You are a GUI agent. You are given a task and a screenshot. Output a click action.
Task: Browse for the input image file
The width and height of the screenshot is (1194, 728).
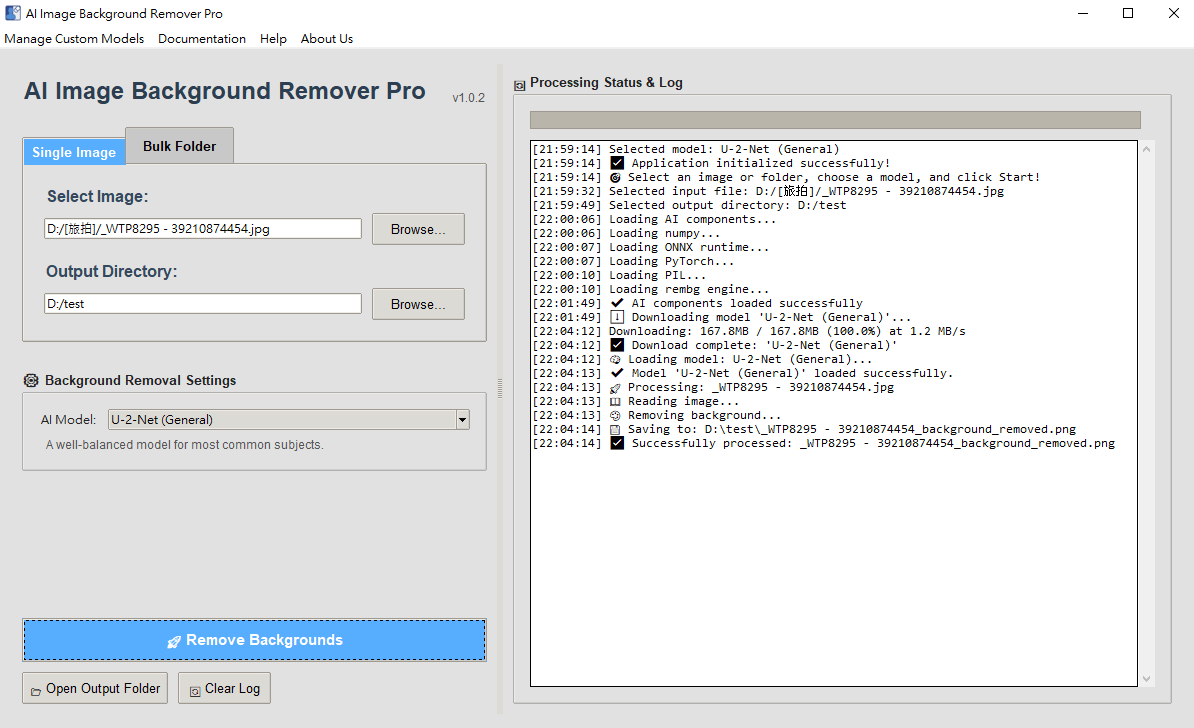click(418, 229)
